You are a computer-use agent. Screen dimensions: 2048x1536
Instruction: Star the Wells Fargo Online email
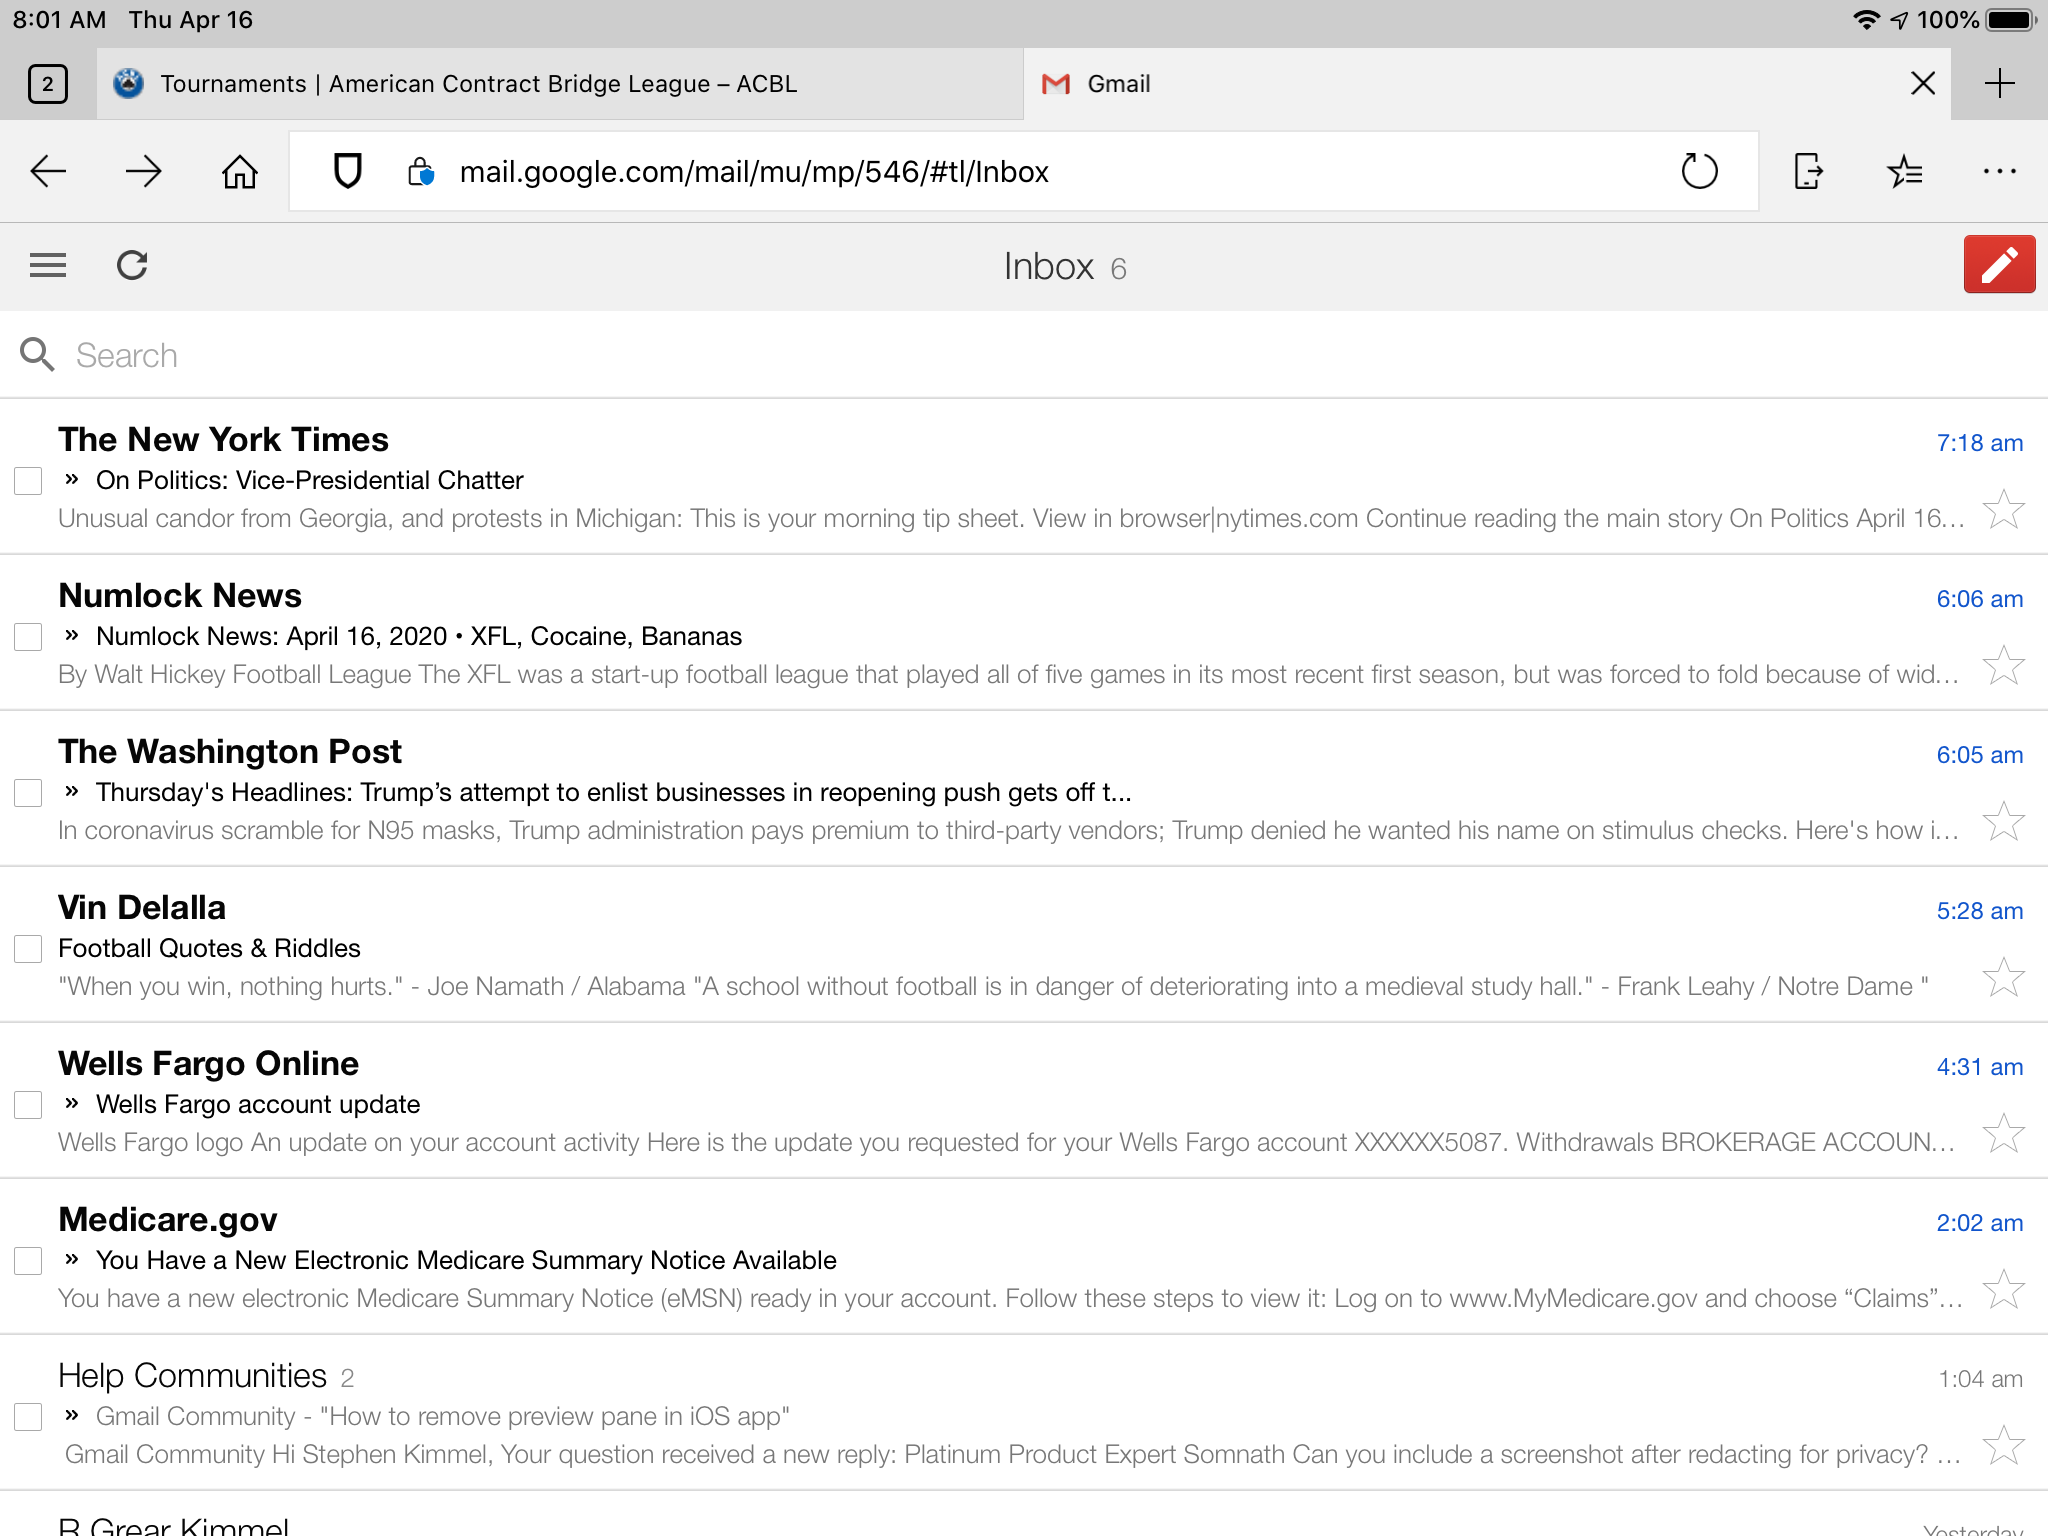2004,1134
